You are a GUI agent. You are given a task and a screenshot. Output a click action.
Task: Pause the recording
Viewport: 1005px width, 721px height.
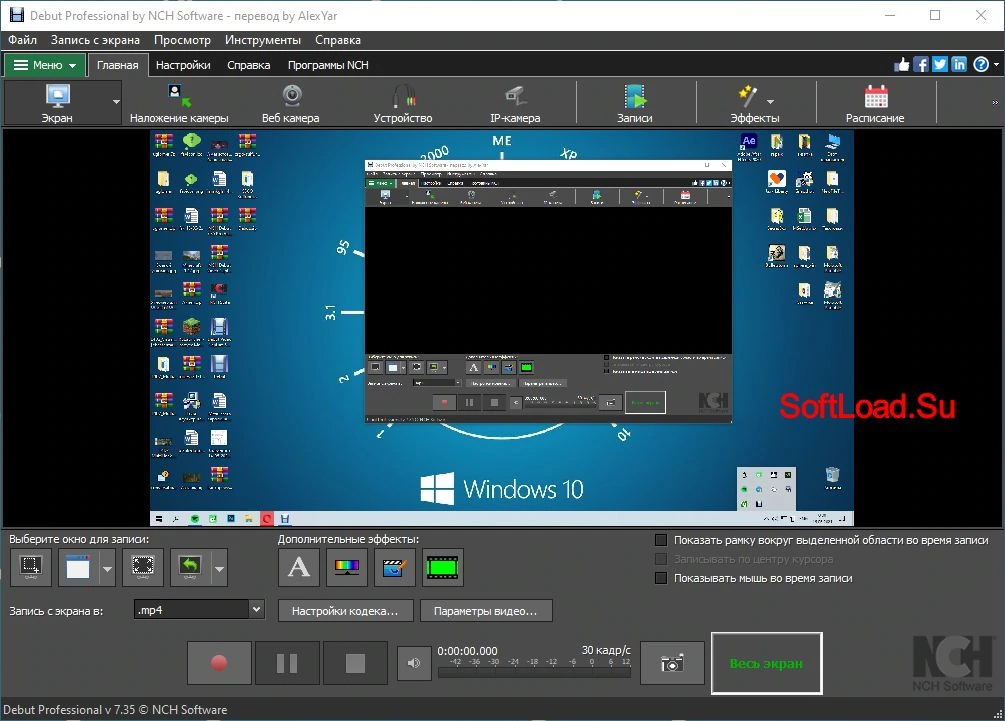287,663
